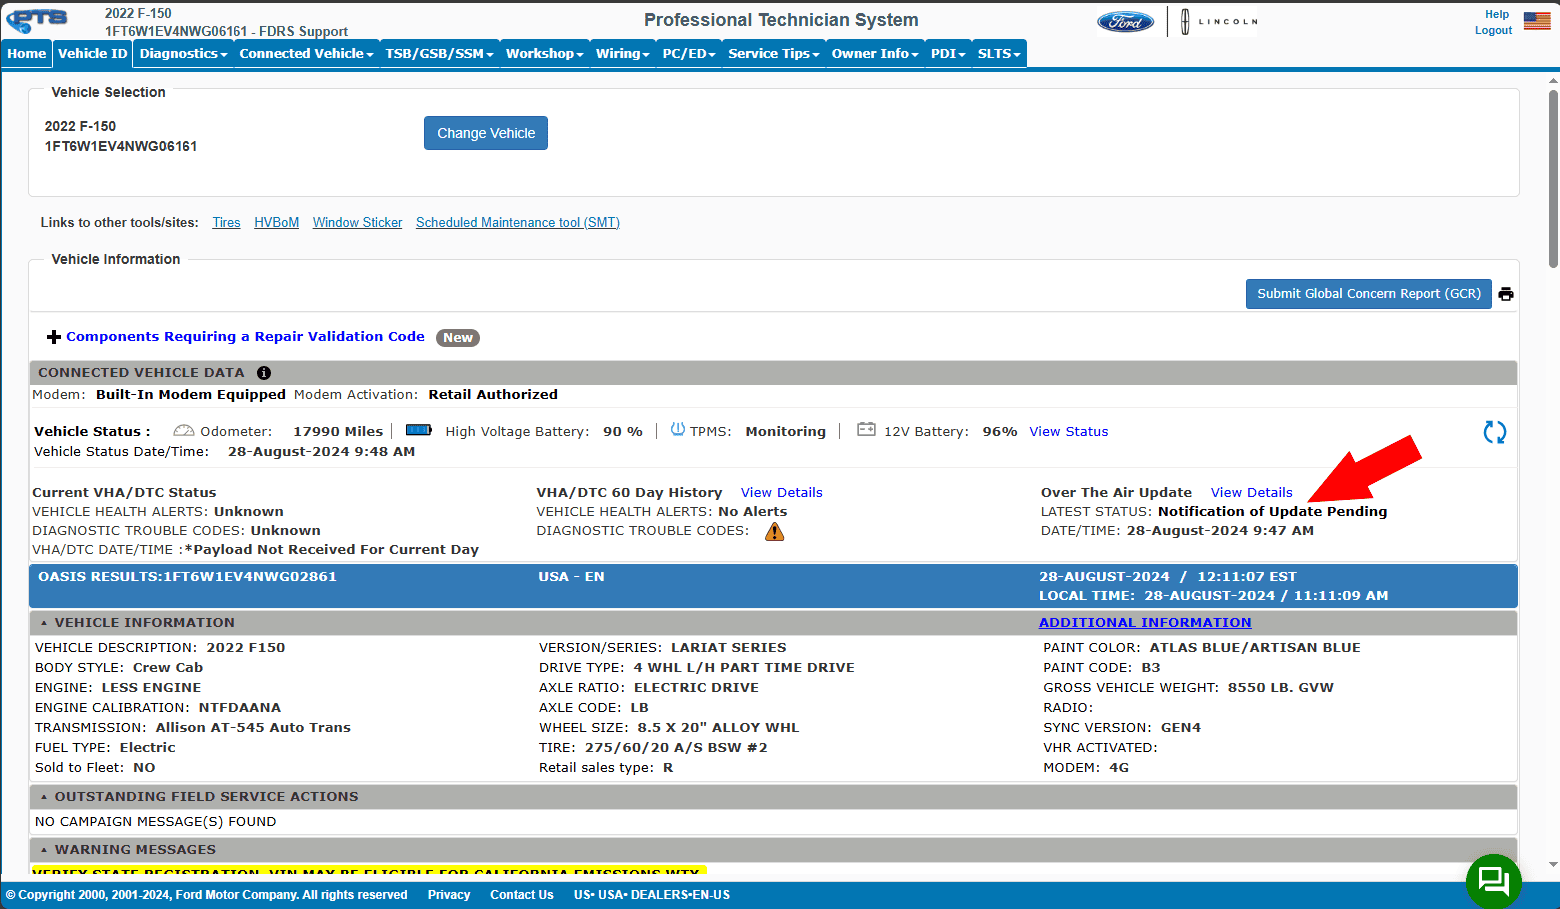The height and width of the screenshot is (909, 1560).
Task: Open the Owner Info dropdown menu
Action: pos(875,54)
